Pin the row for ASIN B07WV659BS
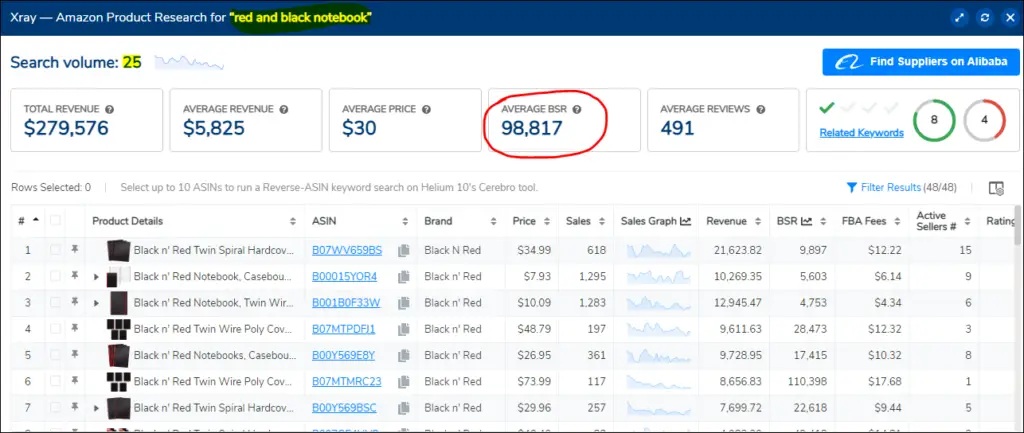Screen dimensions: 1024x433 coord(74,249)
